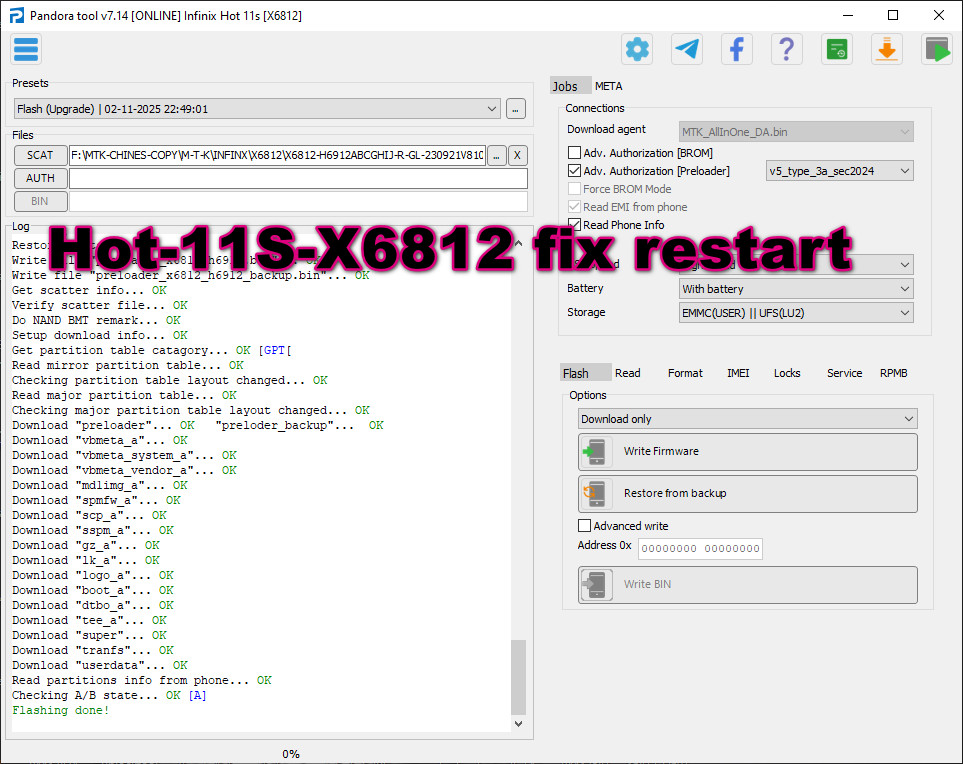The height and width of the screenshot is (764, 963).
Task: Click the AUTH file button
Action: tap(40, 178)
